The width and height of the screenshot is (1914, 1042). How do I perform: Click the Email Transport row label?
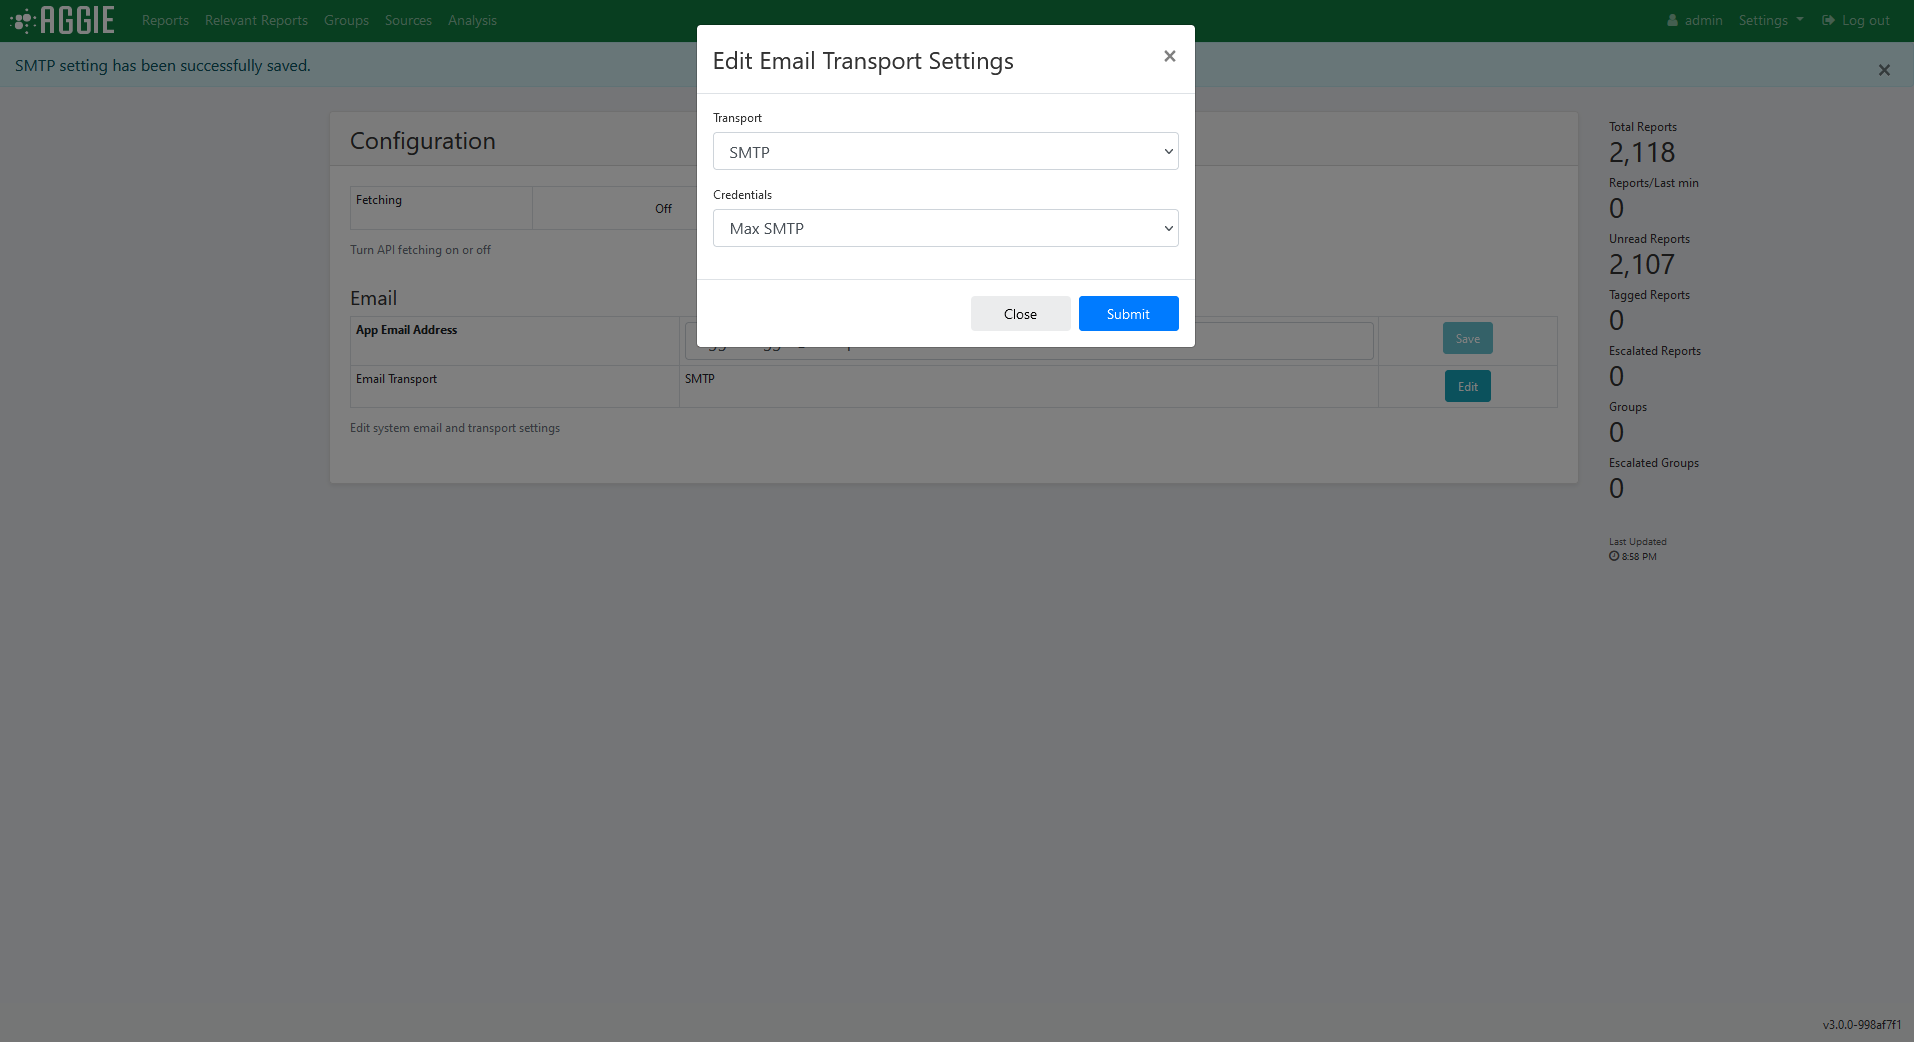[x=396, y=379]
